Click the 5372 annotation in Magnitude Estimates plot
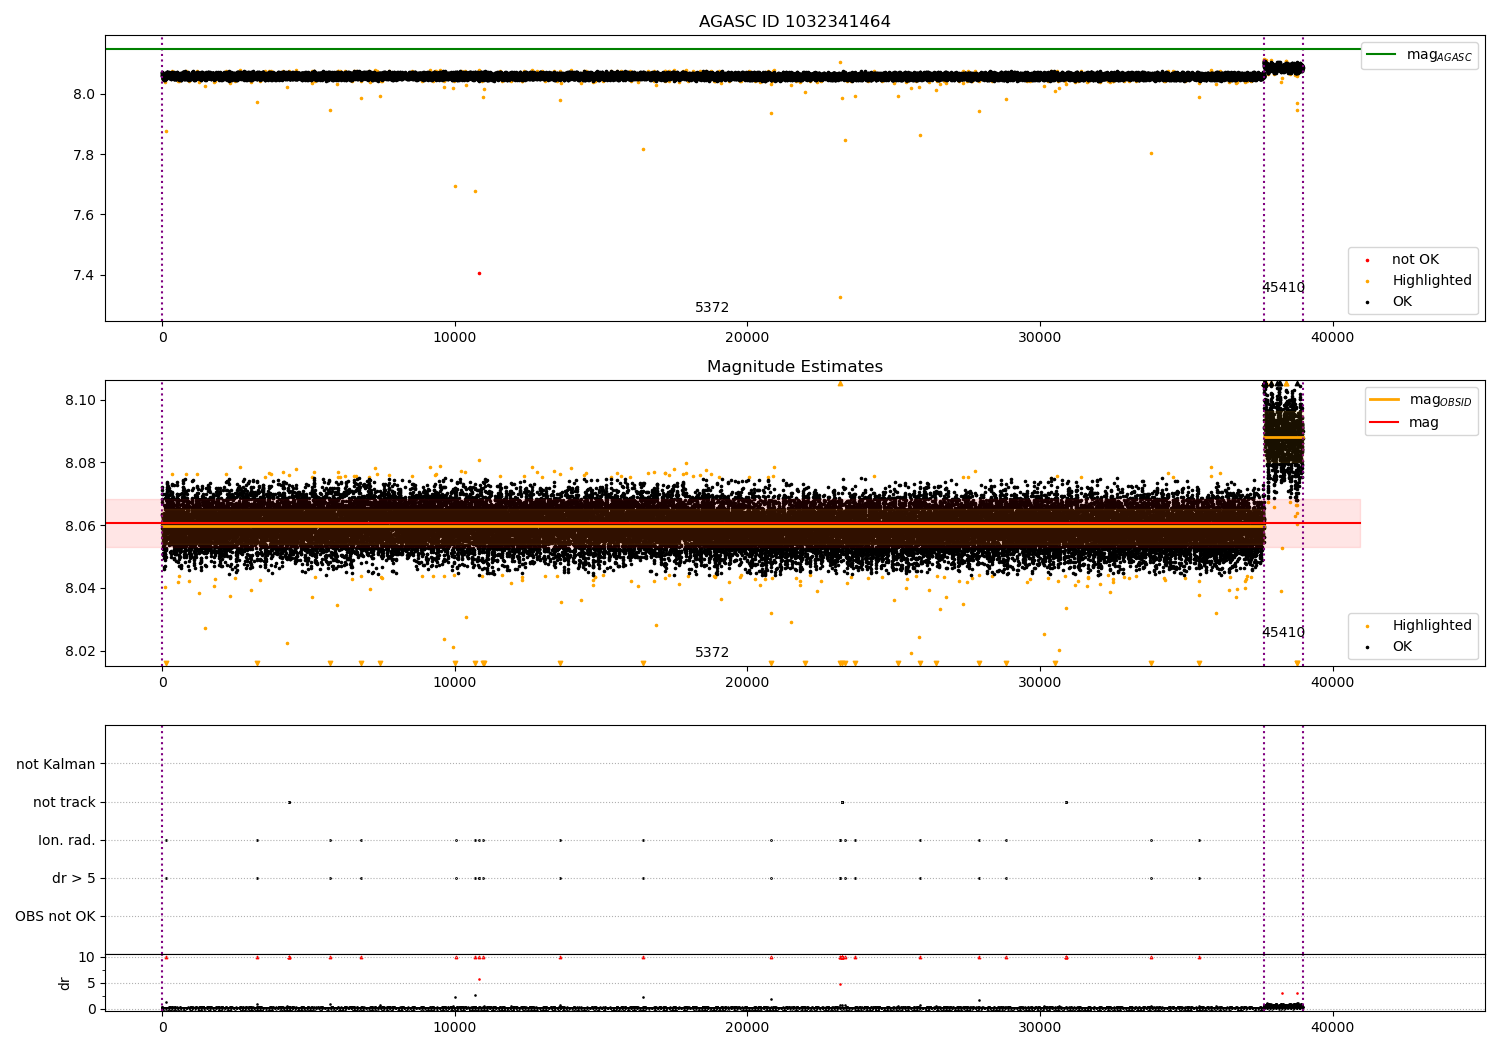Viewport: 1500px width, 1050px height. click(x=712, y=653)
